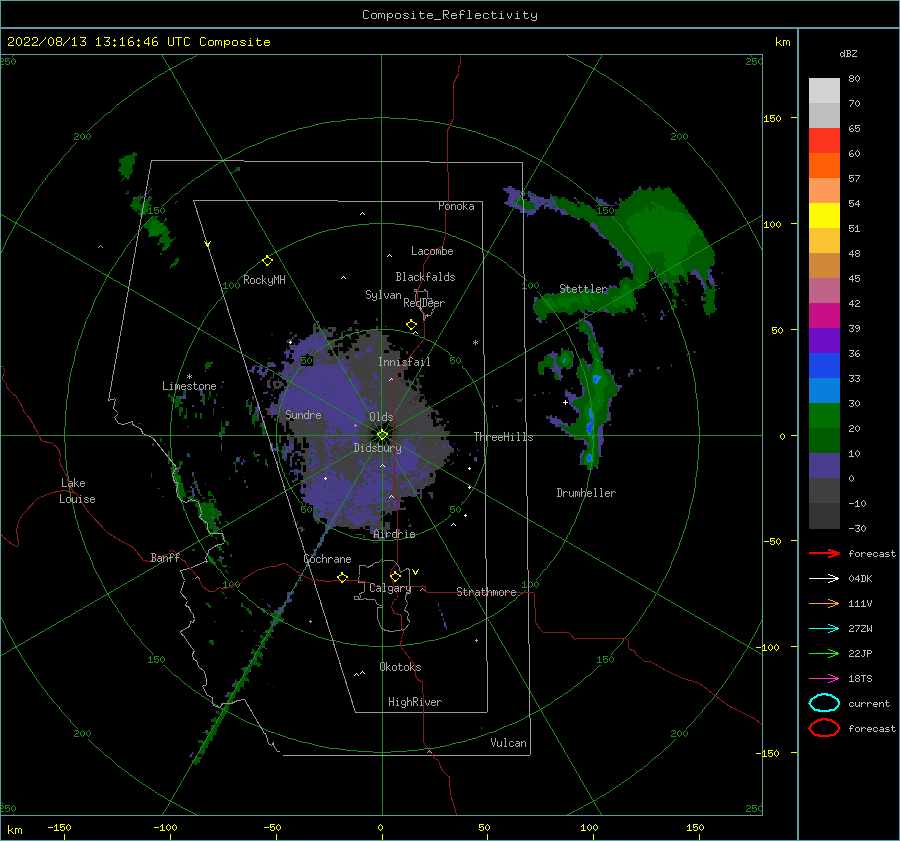
Task: Click the cyan current ellipse icon
Action: 824,703
